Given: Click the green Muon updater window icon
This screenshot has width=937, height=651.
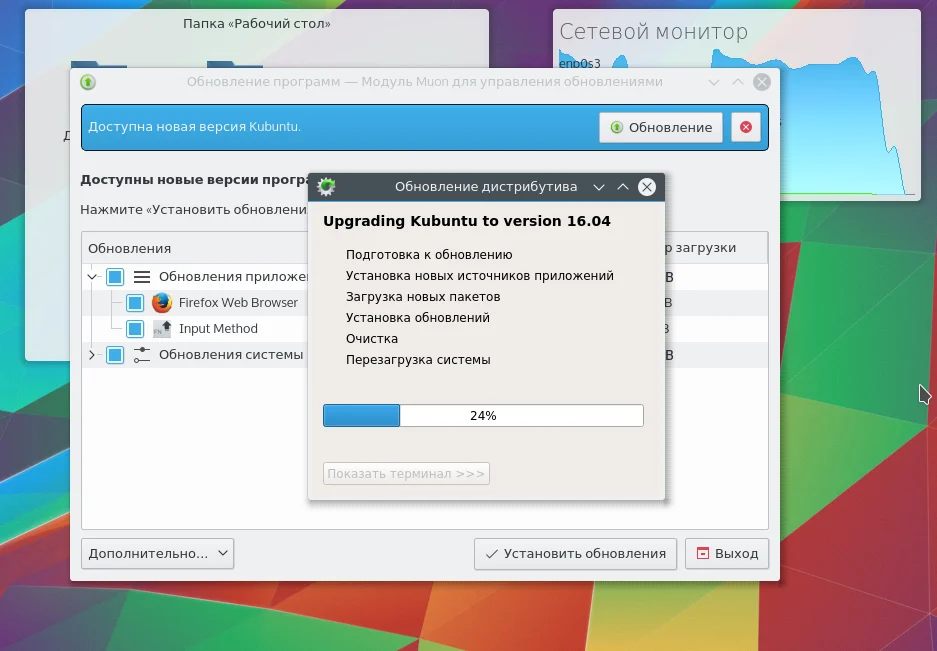Looking at the screenshot, I should (x=88, y=82).
